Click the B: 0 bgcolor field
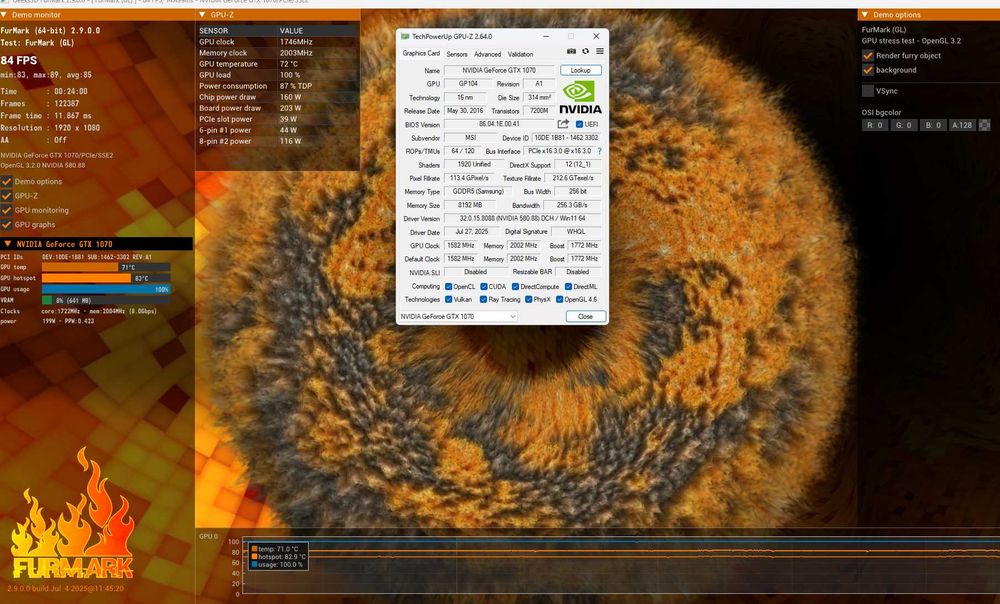 [933, 125]
